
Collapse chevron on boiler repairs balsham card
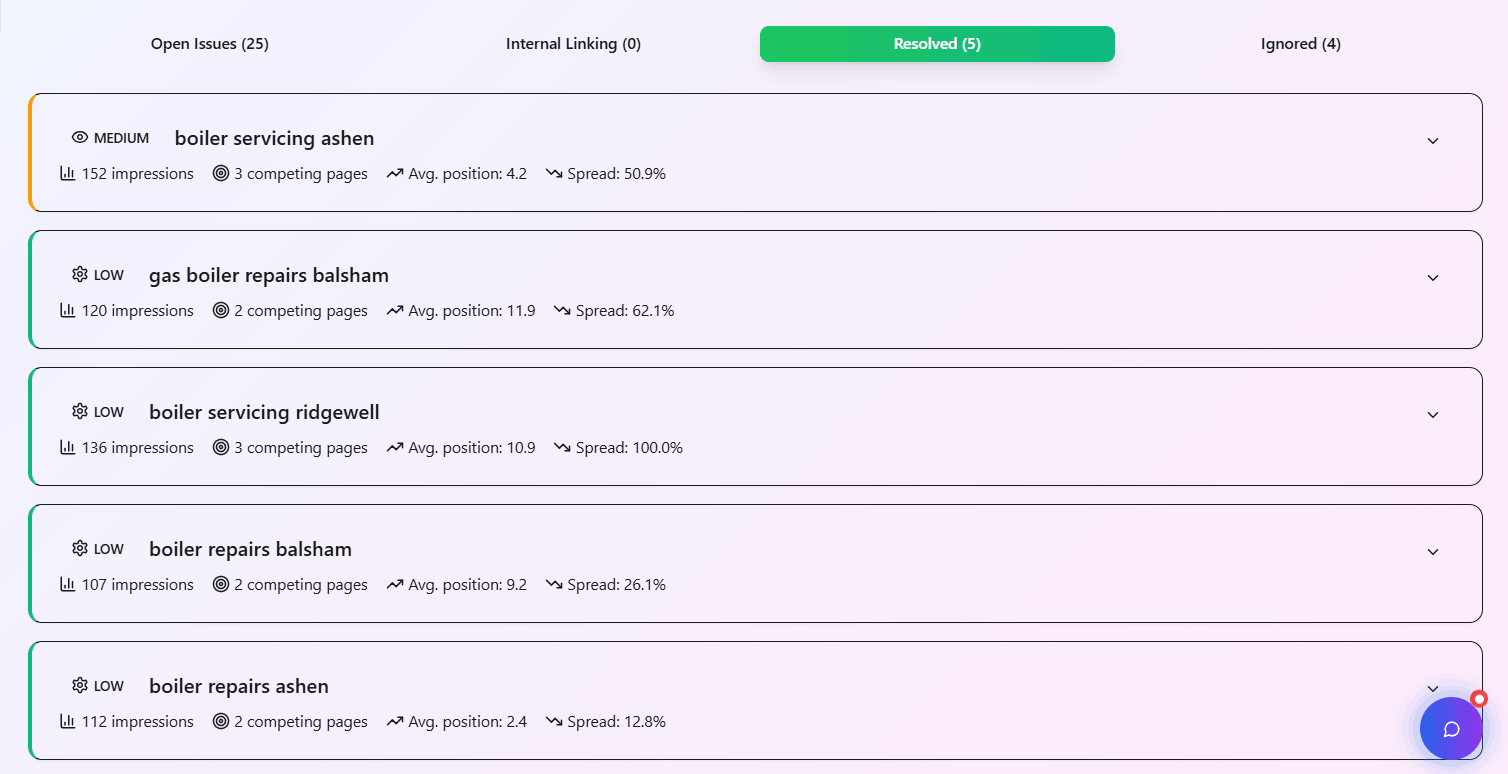coord(1433,551)
